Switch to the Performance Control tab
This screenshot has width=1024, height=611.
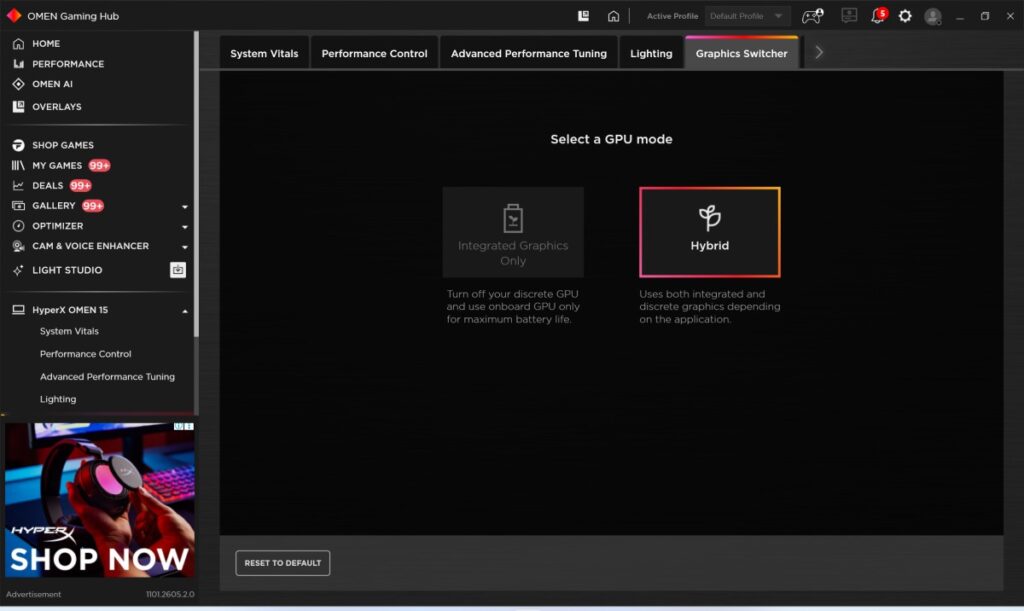pos(374,53)
